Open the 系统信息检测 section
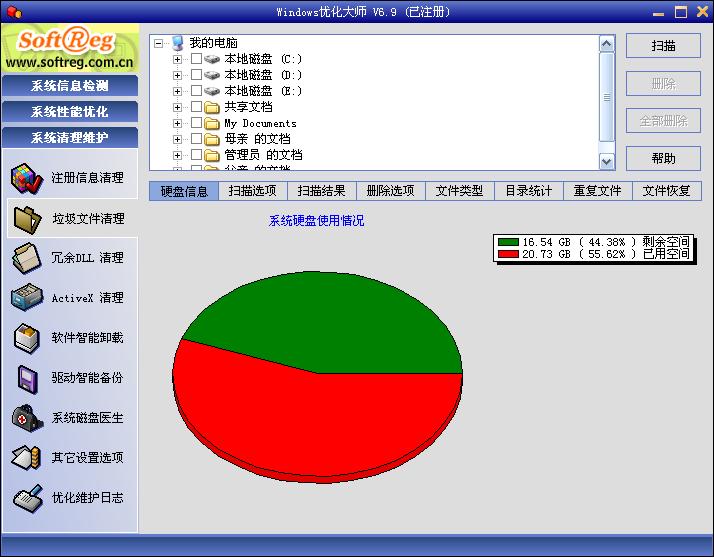714x557 pixels. 70,86
